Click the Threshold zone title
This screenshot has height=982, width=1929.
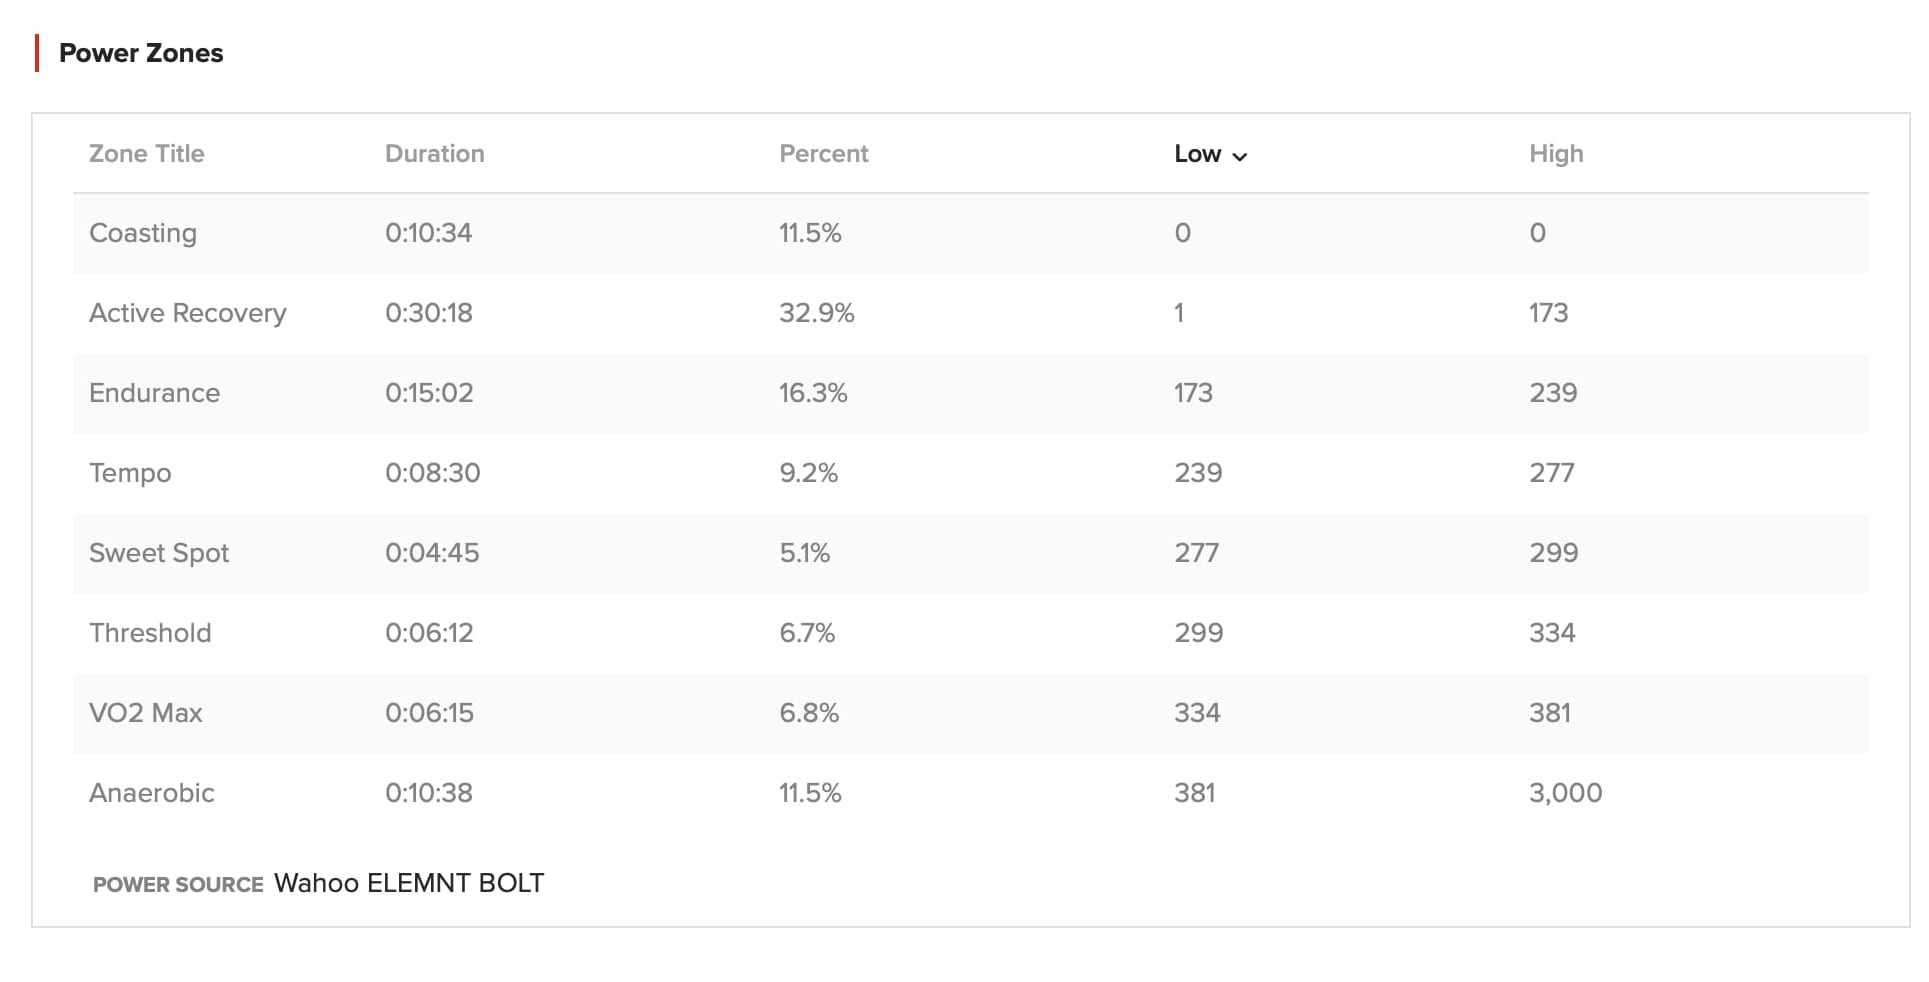tap(150, 633)
